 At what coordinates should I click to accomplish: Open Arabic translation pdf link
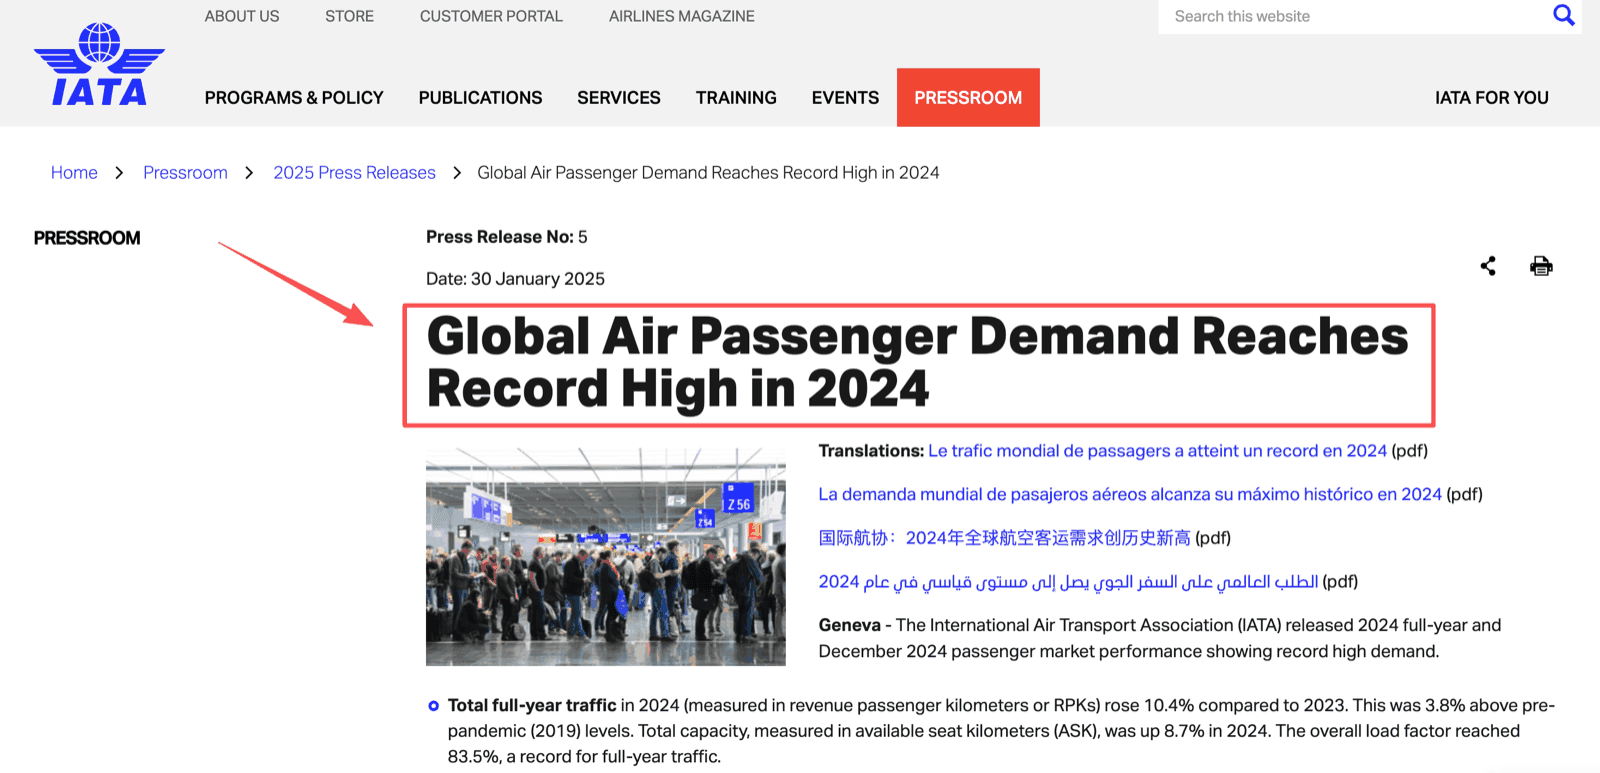point(1068,582)
